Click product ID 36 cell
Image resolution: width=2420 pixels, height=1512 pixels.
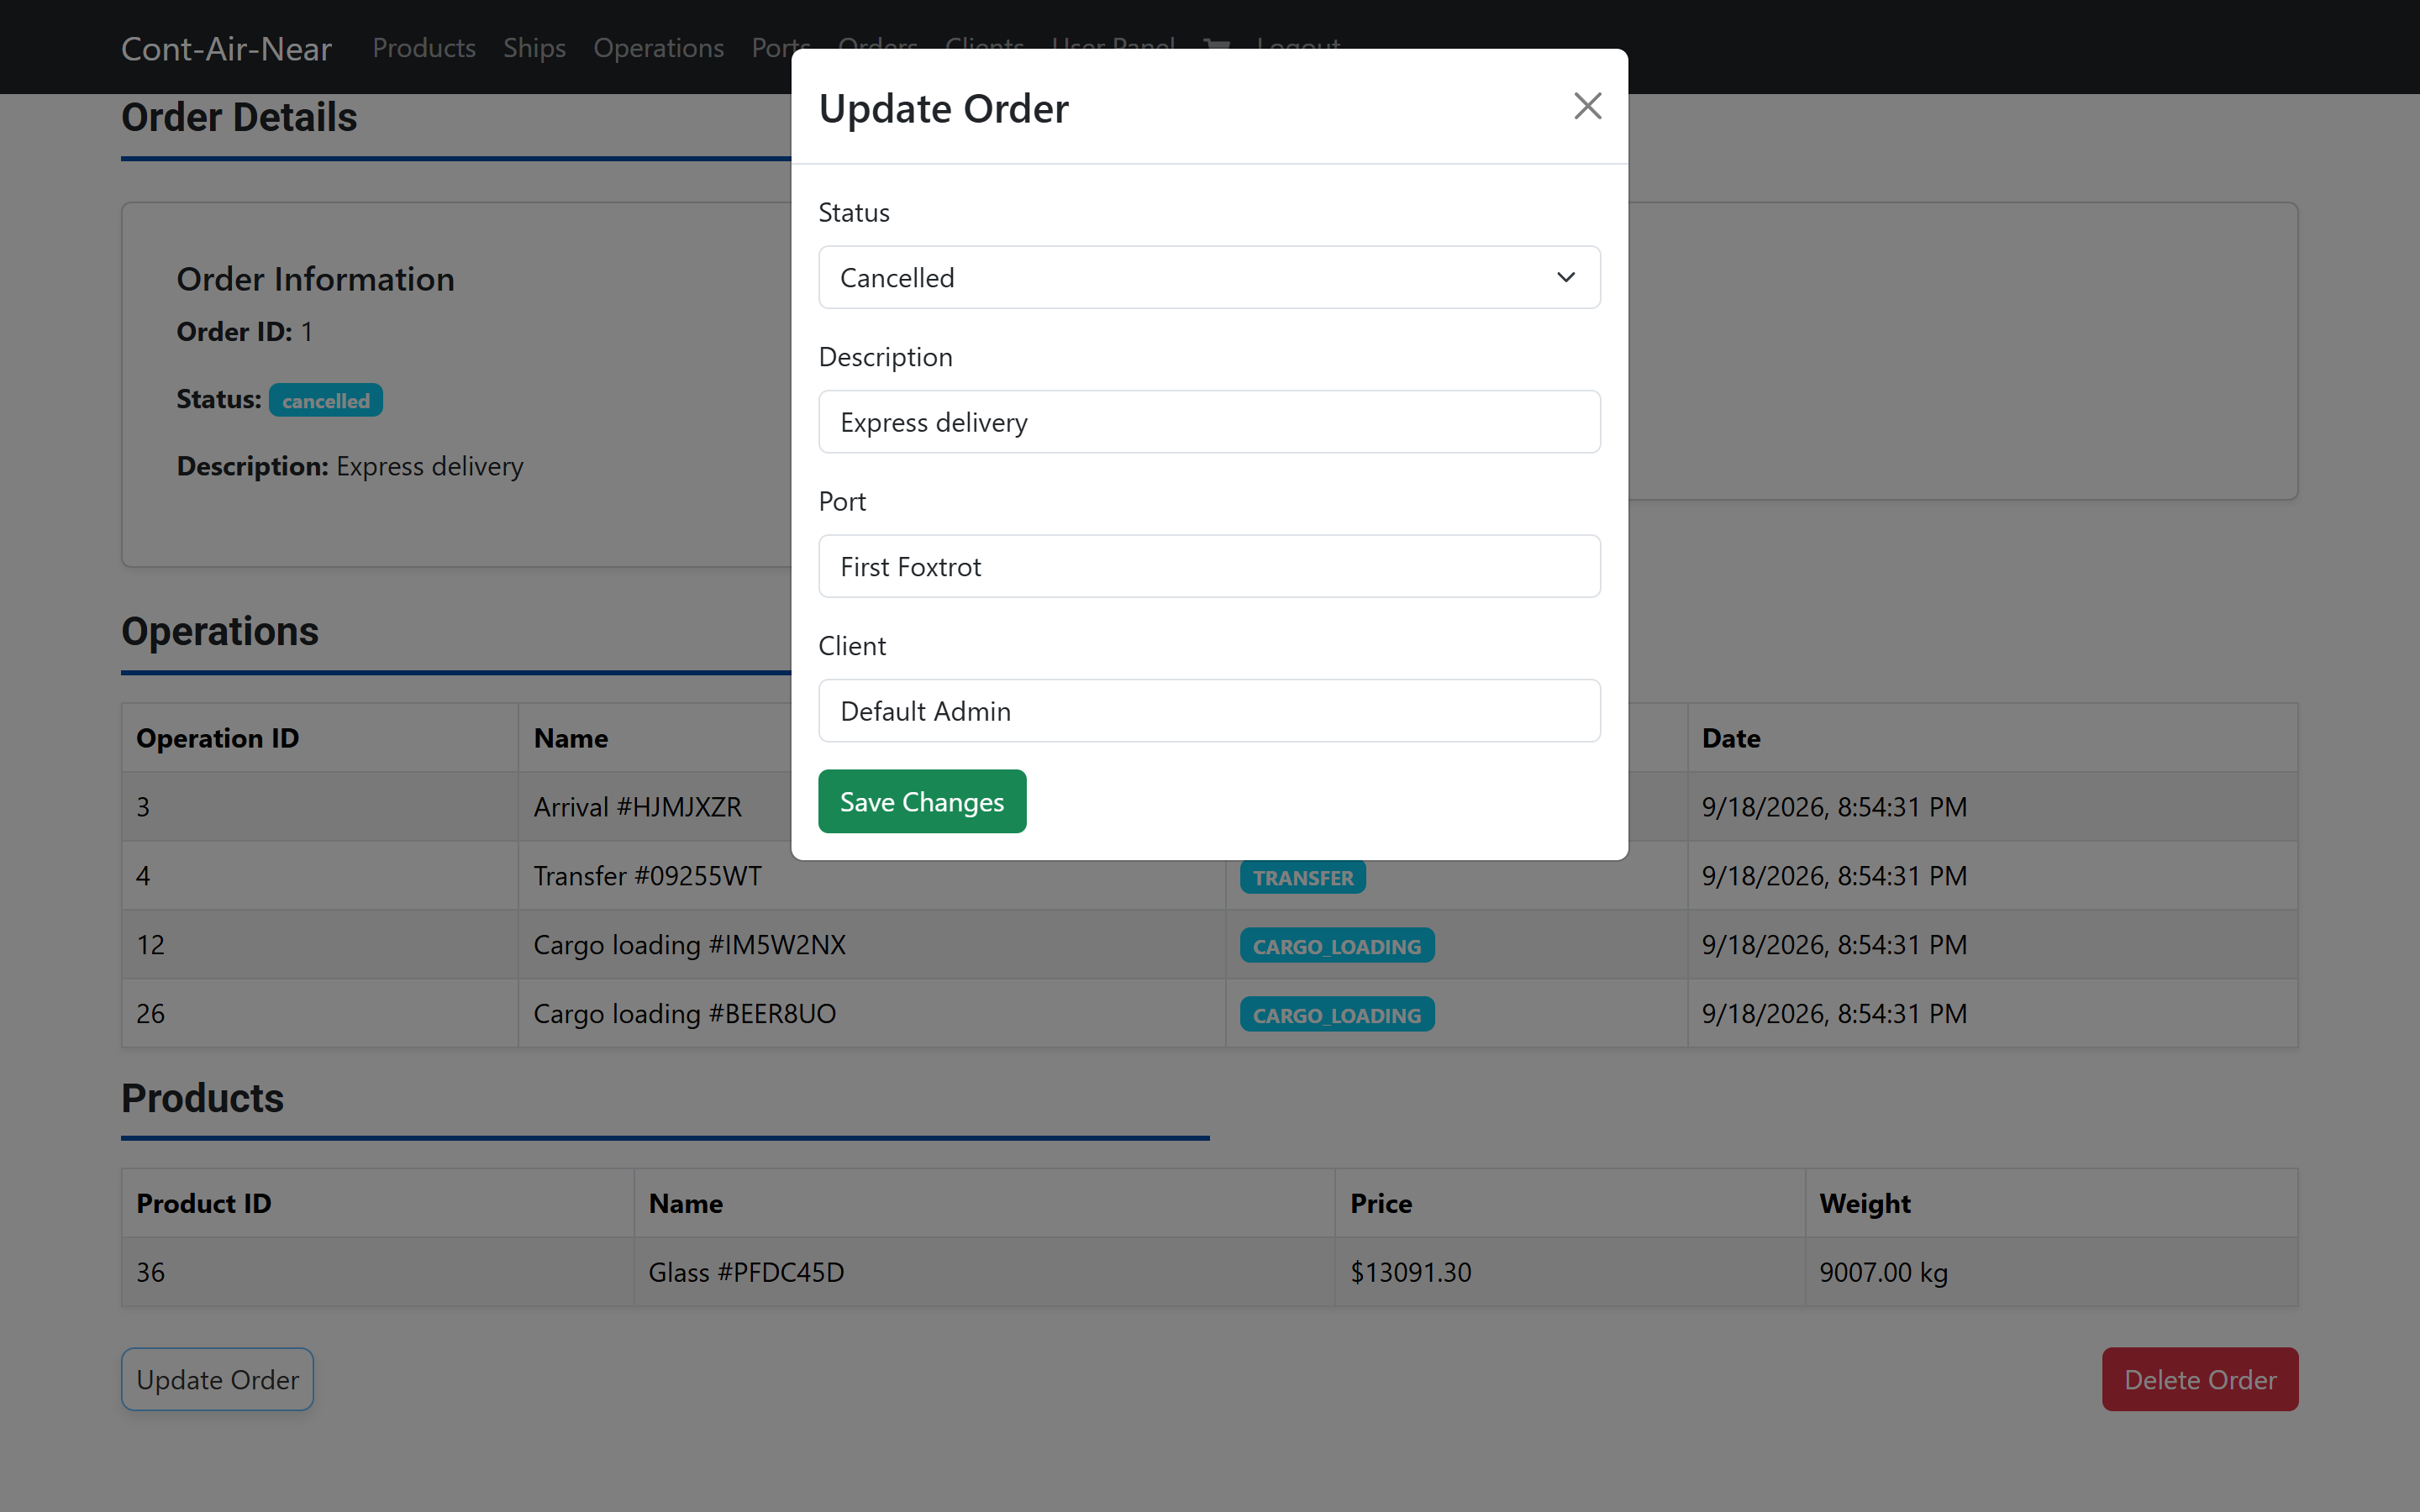377,1272
